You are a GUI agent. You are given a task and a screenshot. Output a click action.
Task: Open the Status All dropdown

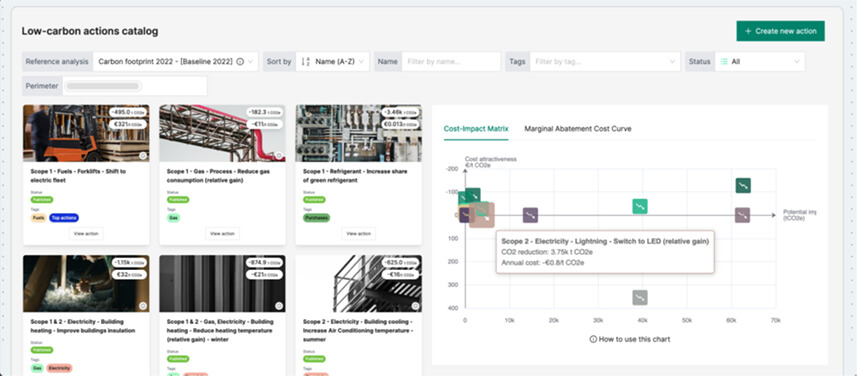coord(760,62)
